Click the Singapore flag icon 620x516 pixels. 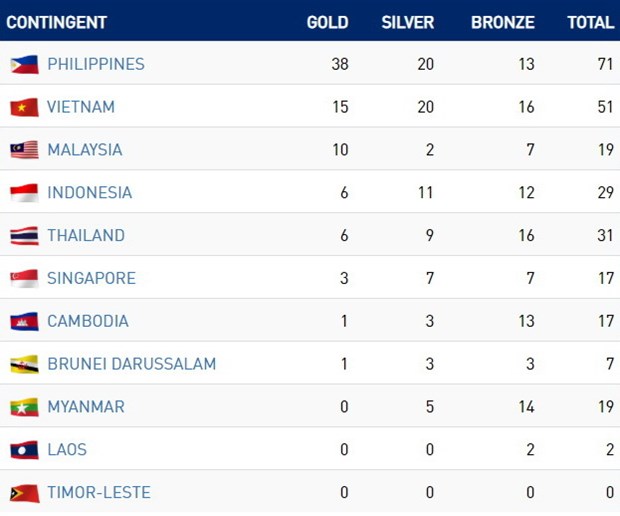[24, 279]
